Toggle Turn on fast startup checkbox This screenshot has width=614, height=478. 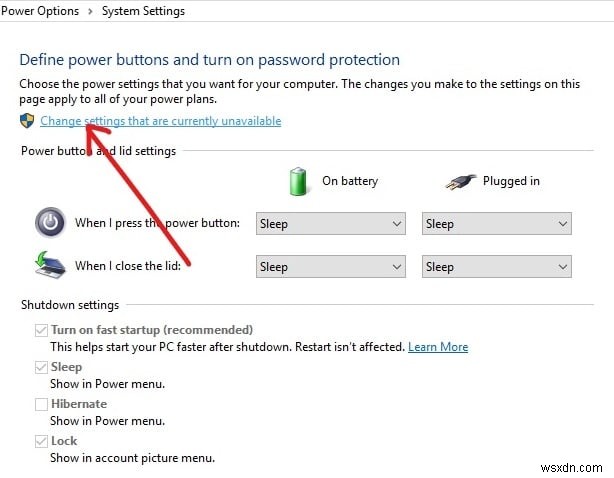(41, 330)
